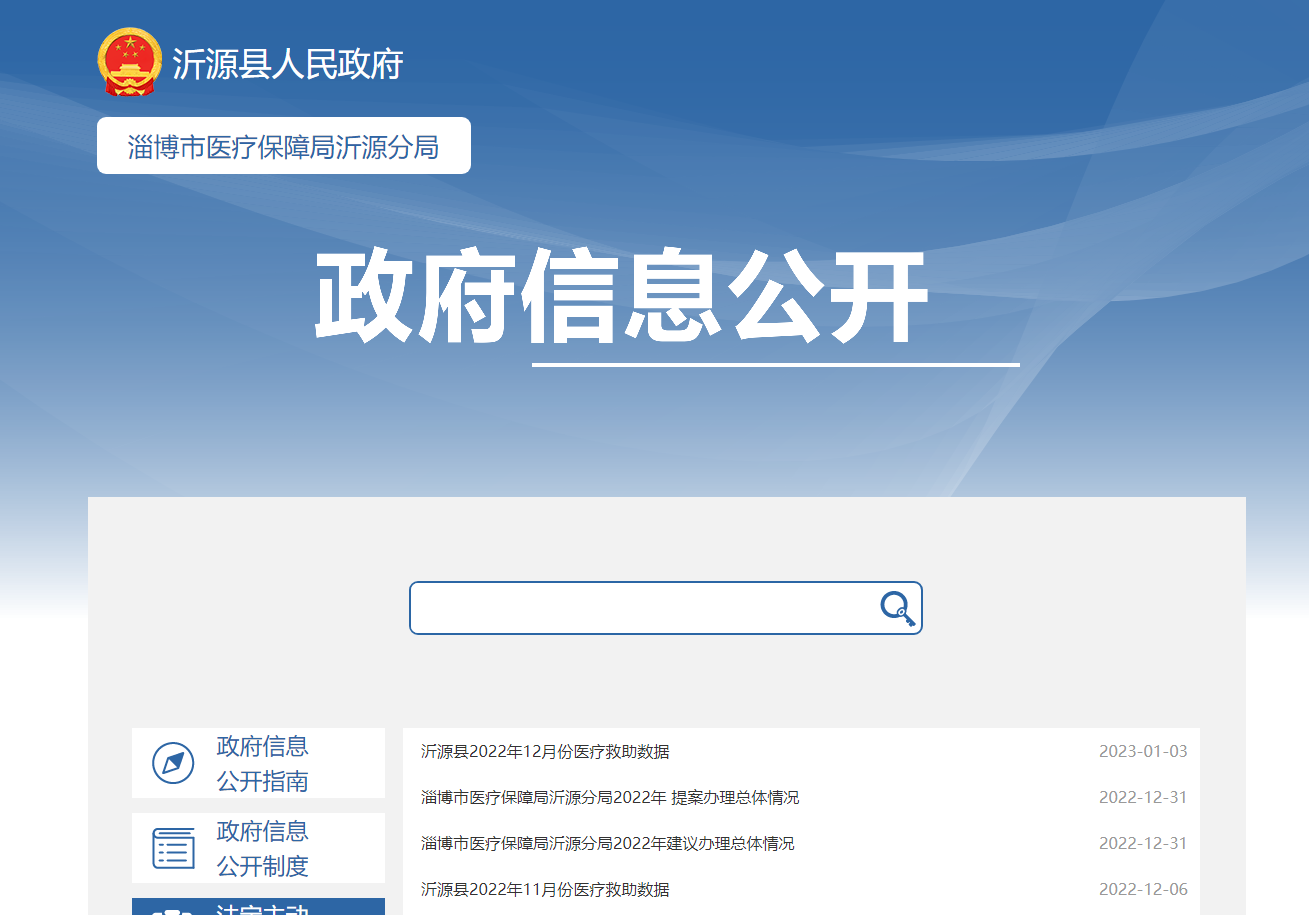This screenshot has height=915, width=1309.
Task: Open the 政府信息公开指南 menu item
Action: (x=262, y=763)
